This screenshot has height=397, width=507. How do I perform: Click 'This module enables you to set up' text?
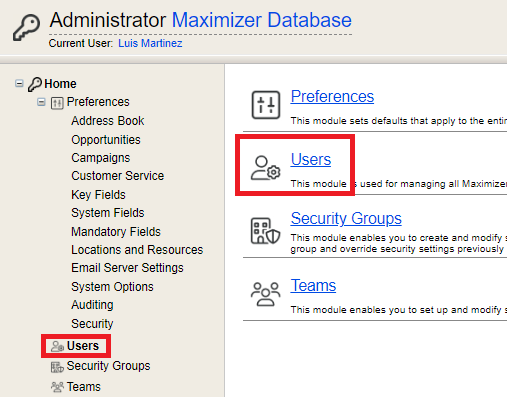click(x=399, y=310)
